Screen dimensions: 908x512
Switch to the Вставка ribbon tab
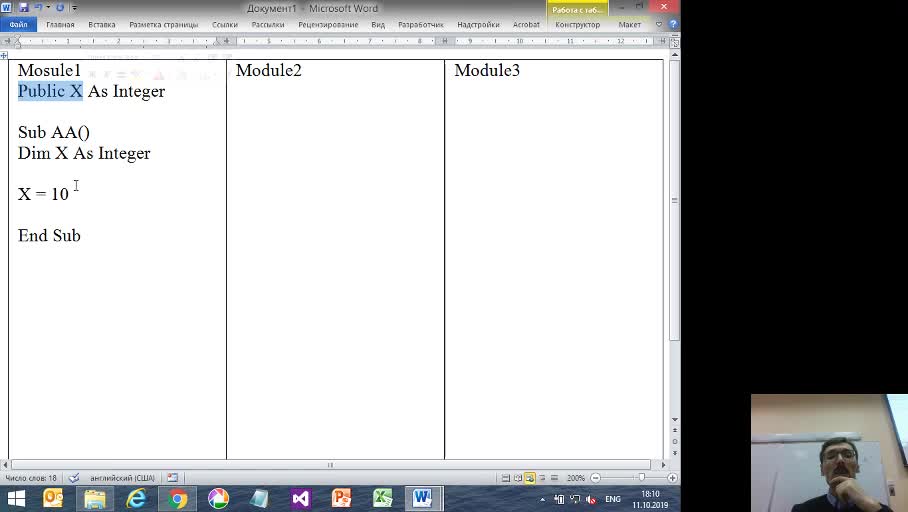click(x=102, y=24)
